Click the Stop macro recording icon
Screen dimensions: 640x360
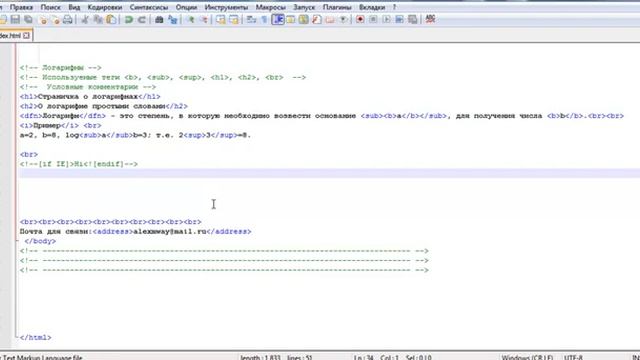click(373, 19)
